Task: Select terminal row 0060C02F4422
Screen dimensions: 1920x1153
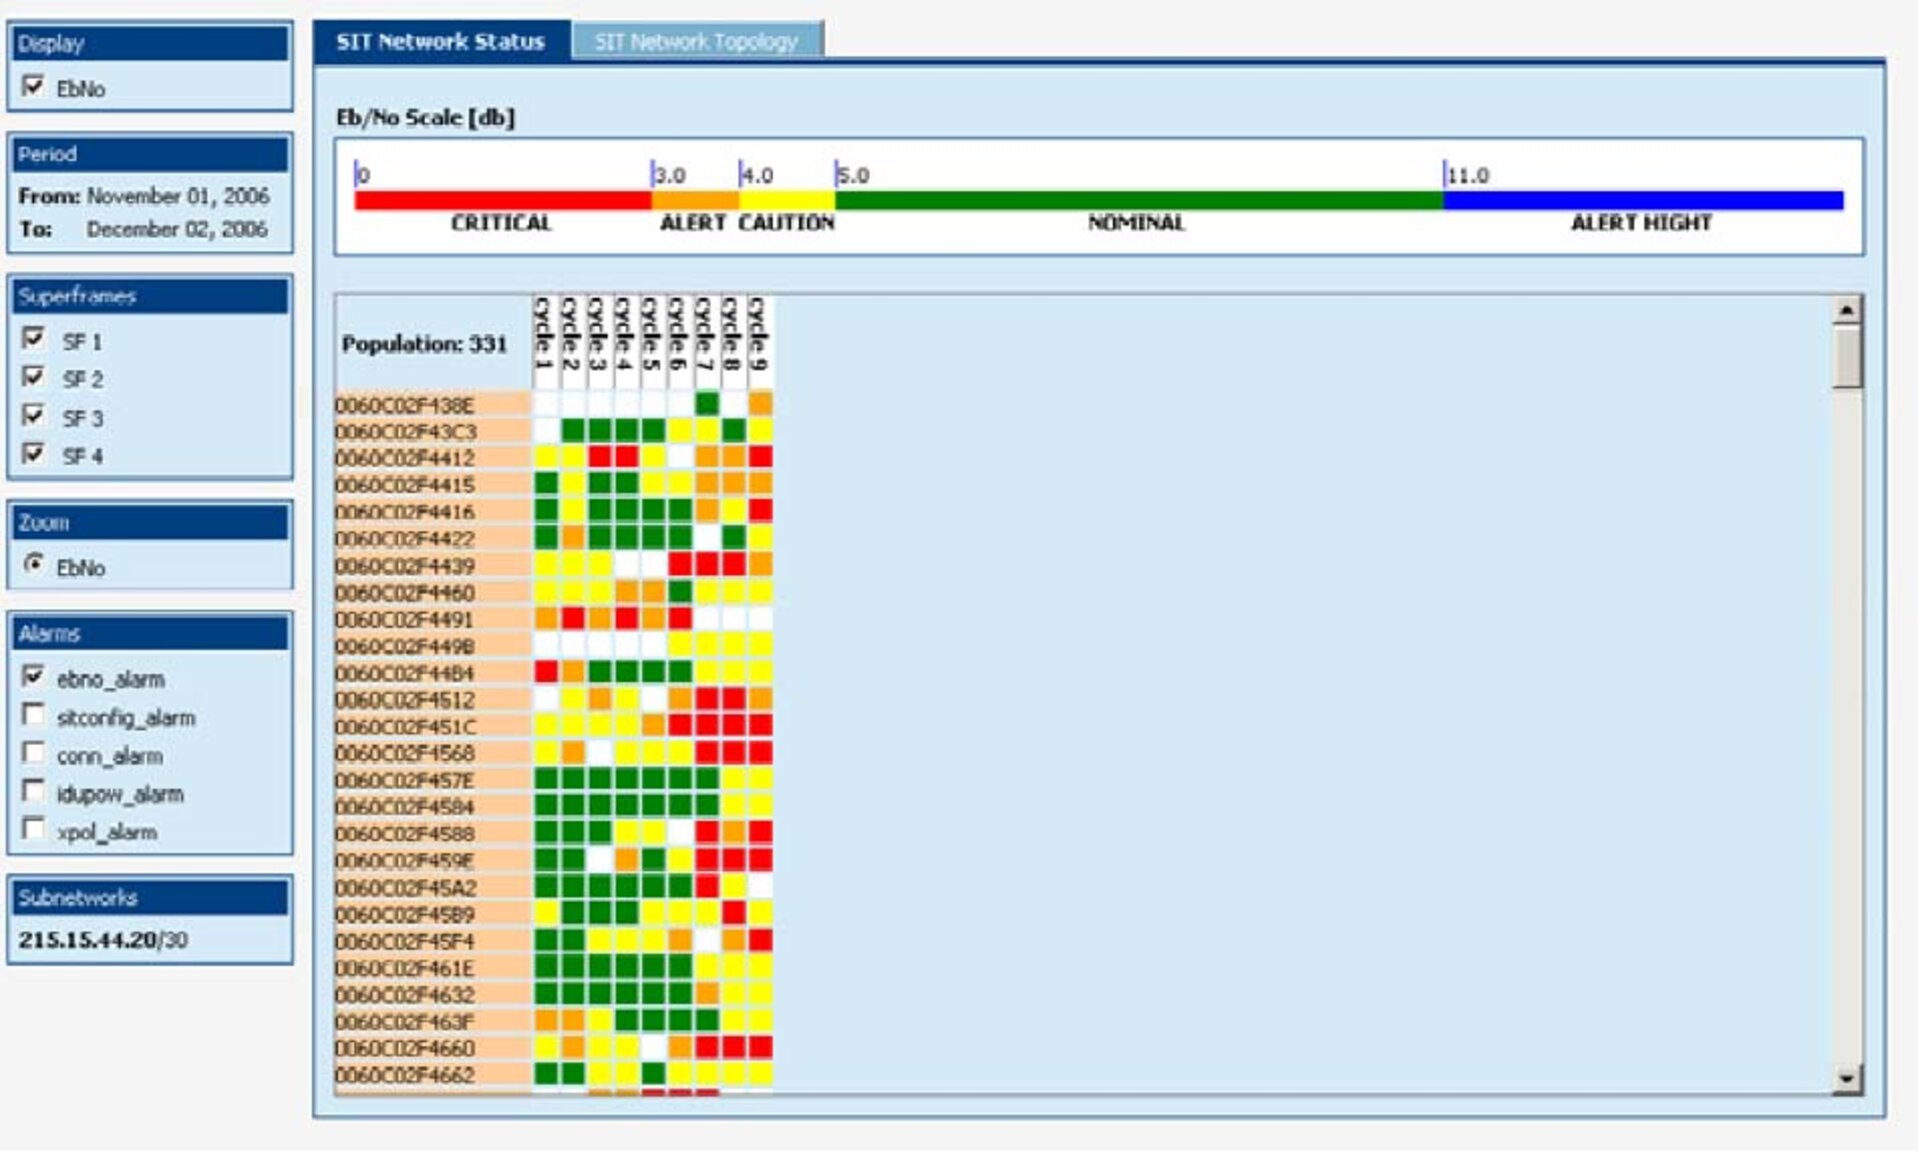Action: (432, 539)
